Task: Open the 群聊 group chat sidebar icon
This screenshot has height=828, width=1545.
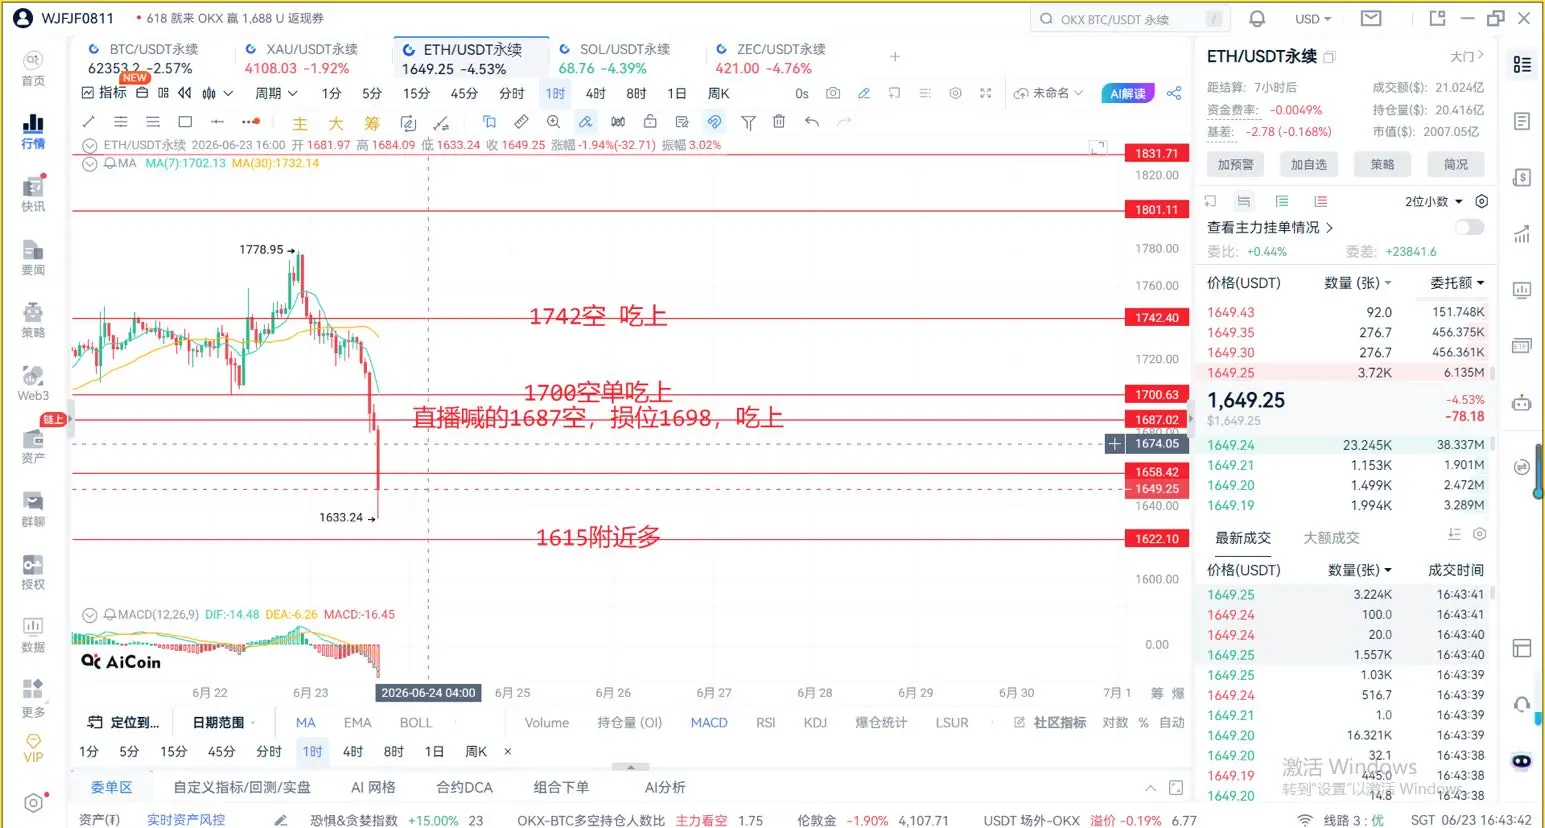Action: tap(33, 508)
